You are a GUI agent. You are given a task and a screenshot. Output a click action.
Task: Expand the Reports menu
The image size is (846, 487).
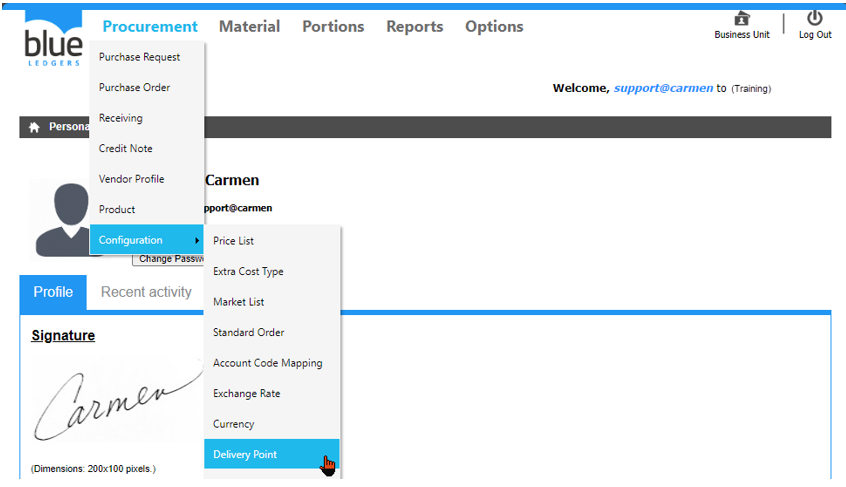(x=414, y=27)
